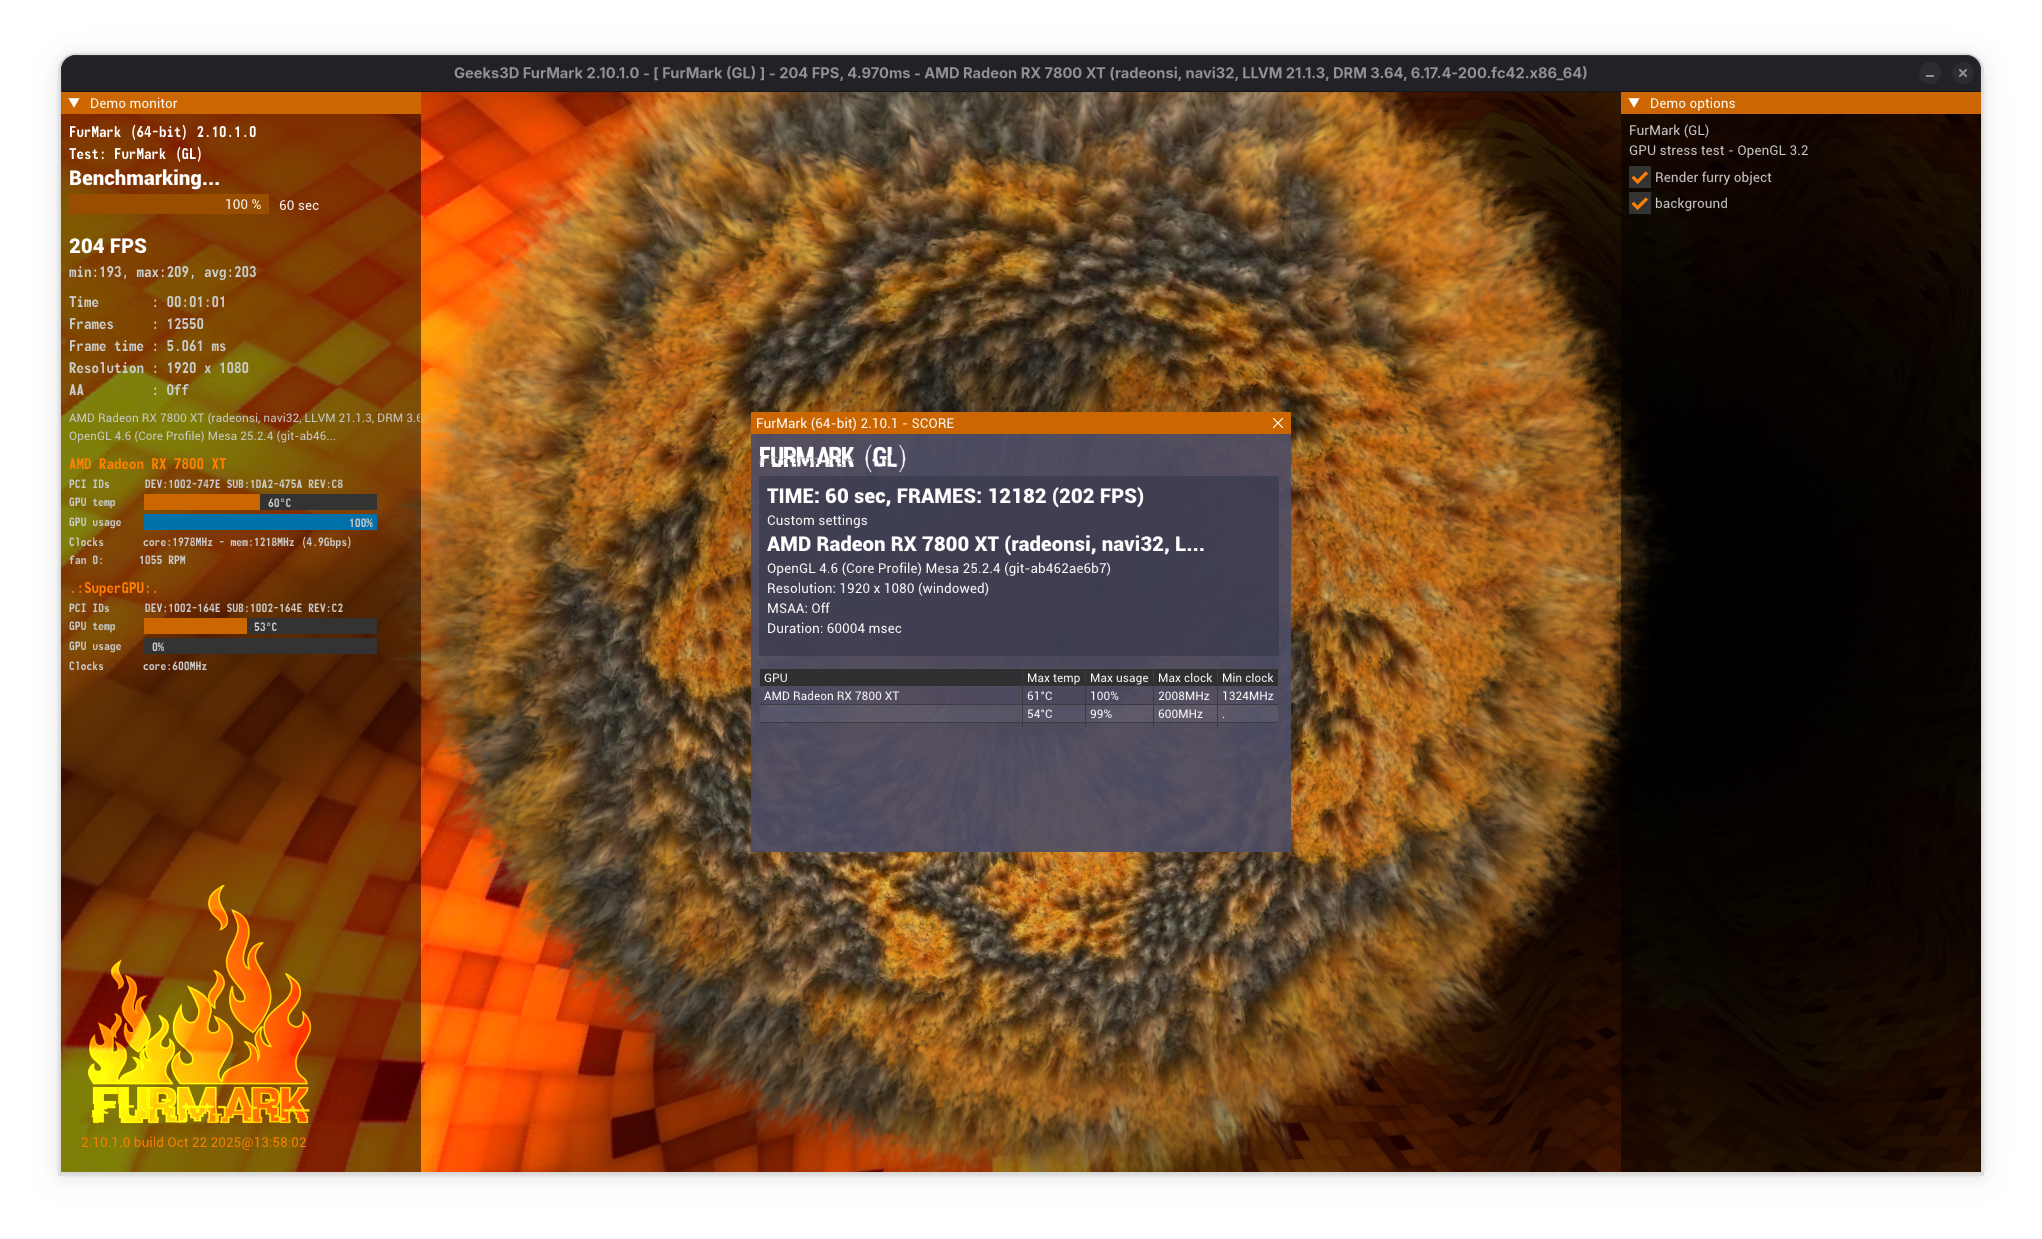Select the Min clock column header
This screenshot has width=2042, height=1239.
[1248, 678]
